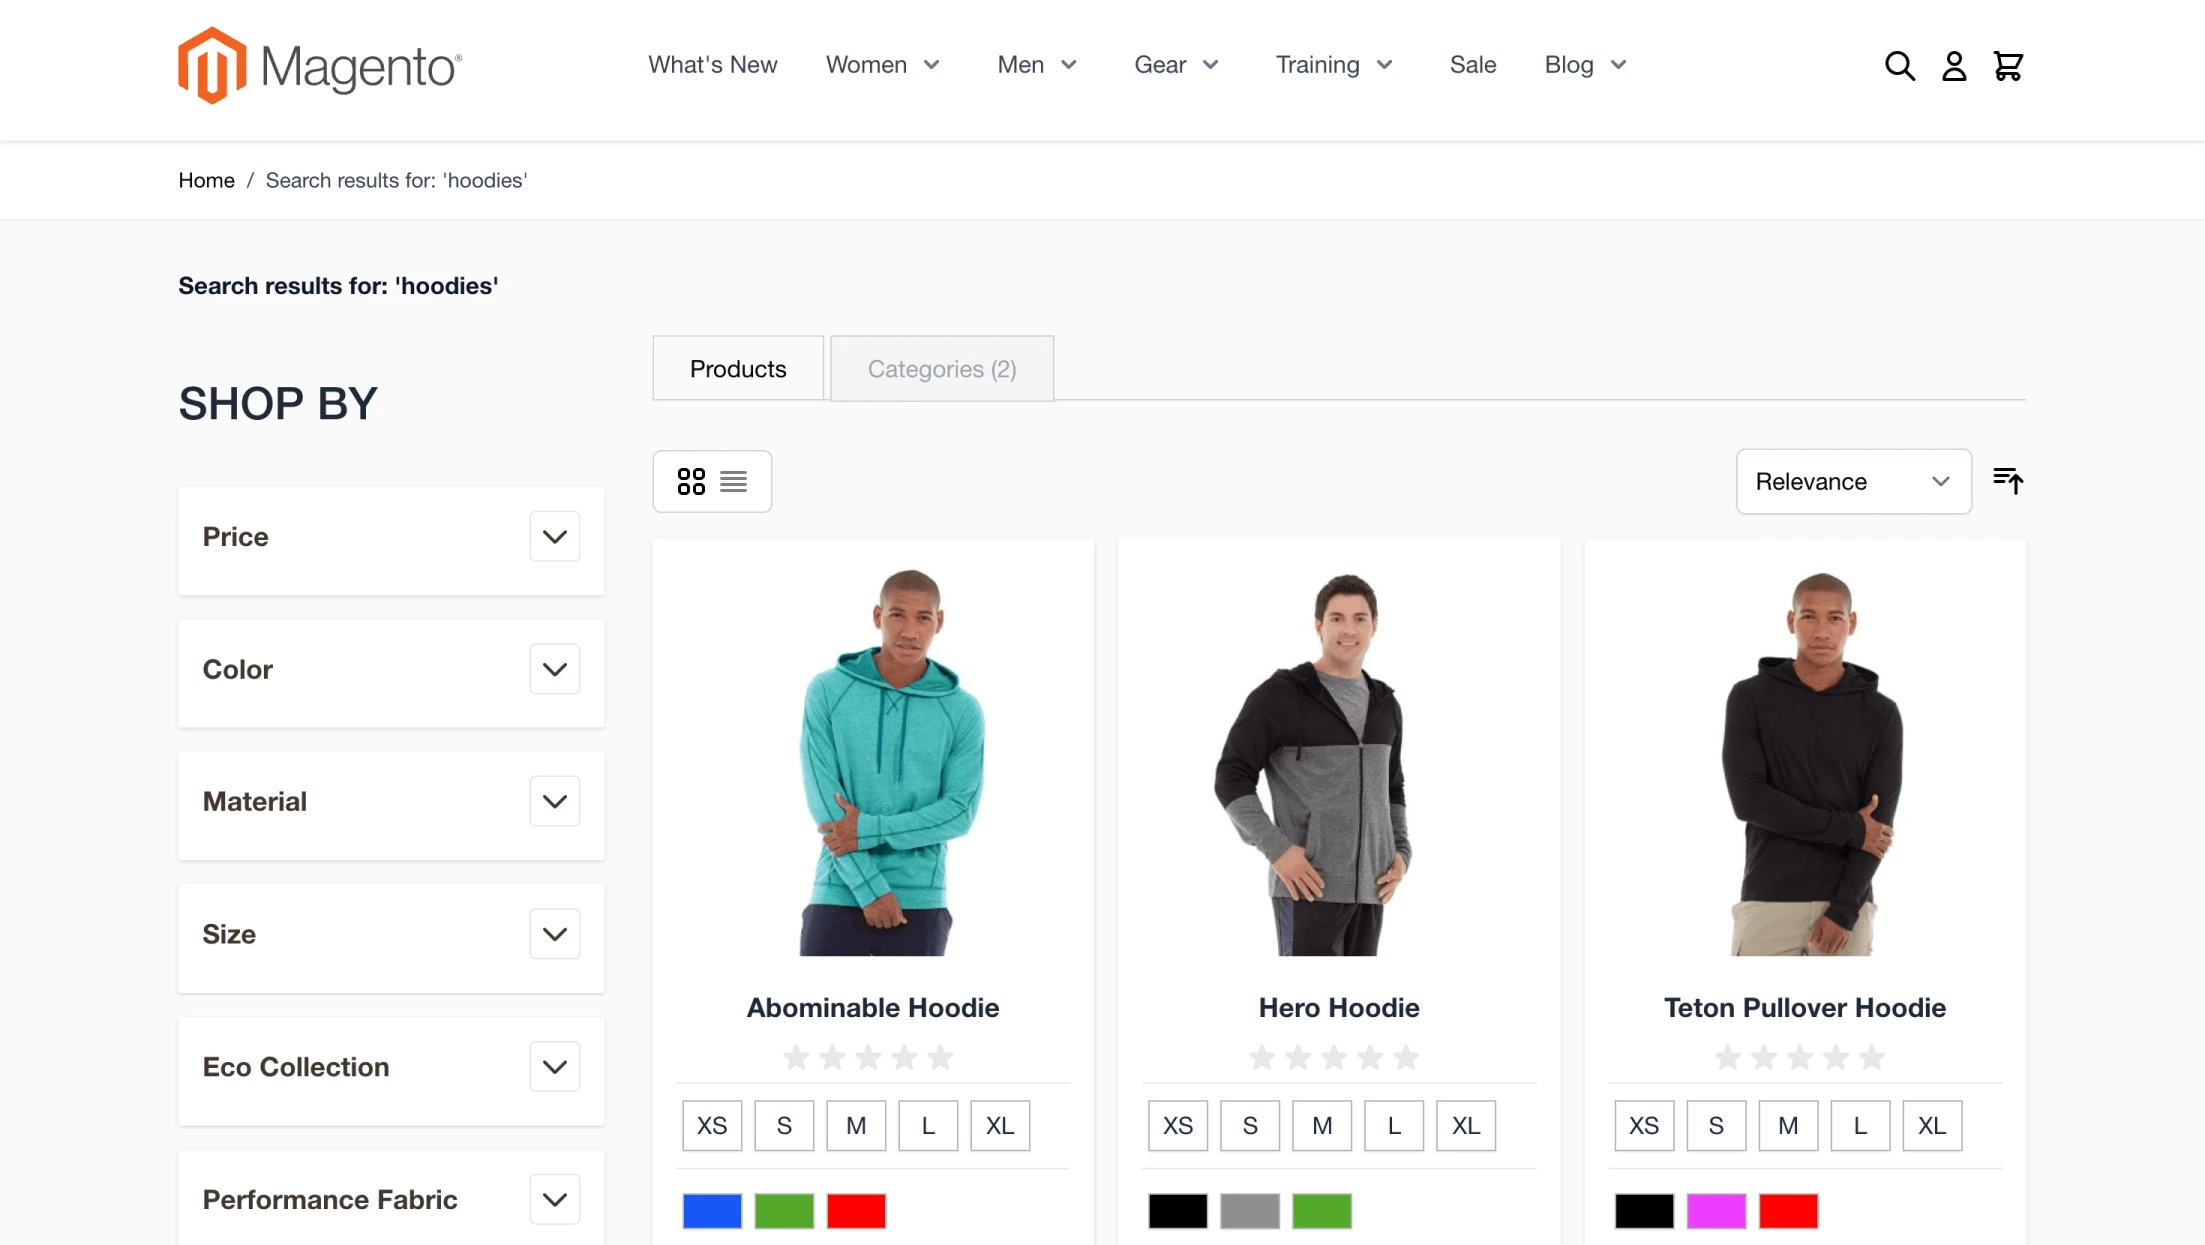The image size is (2205, 1245).
Task: Open the shopping cart icon
Action: point(2008,66)
